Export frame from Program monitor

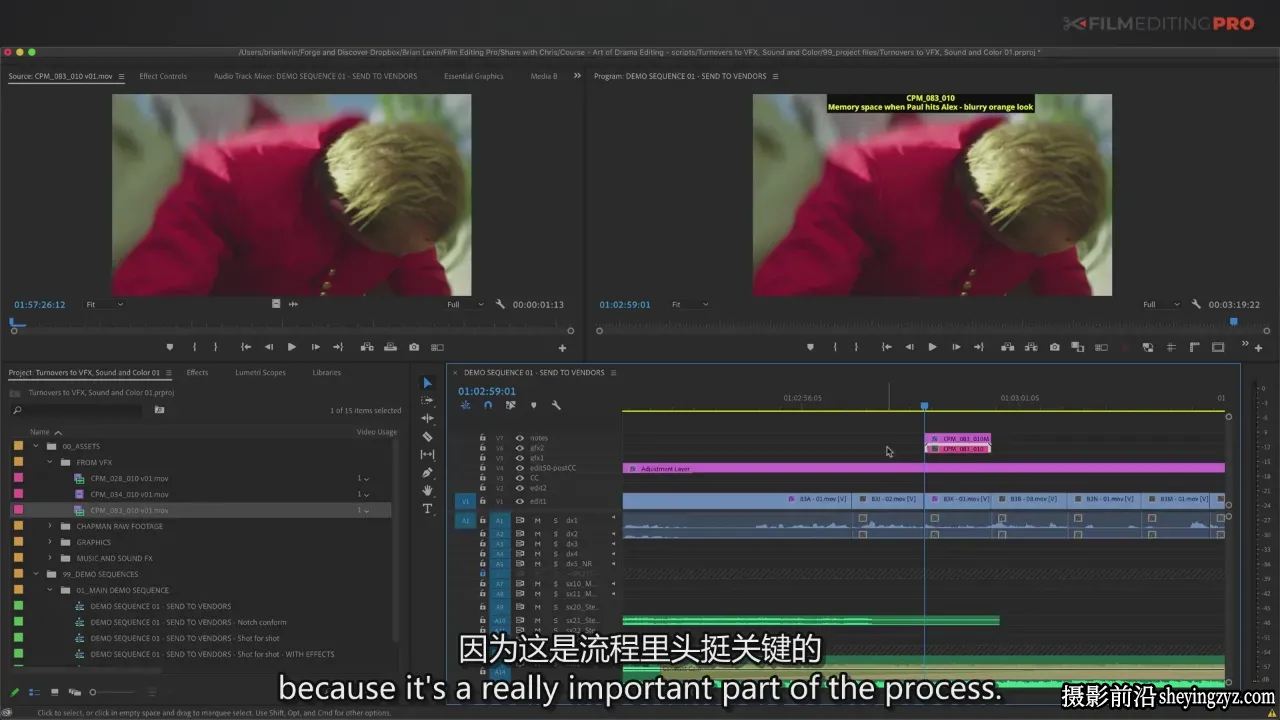coord(1054,347)
